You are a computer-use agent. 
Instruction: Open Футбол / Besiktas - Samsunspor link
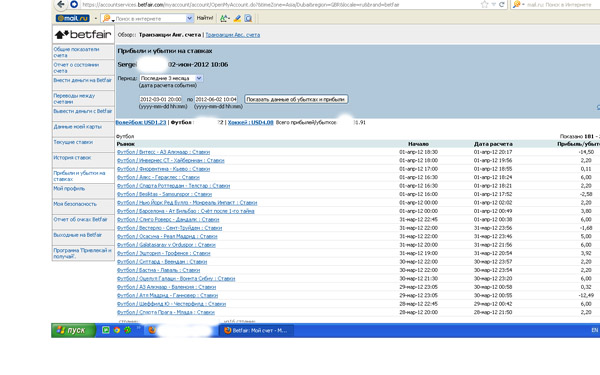click(x=165, y=194)
